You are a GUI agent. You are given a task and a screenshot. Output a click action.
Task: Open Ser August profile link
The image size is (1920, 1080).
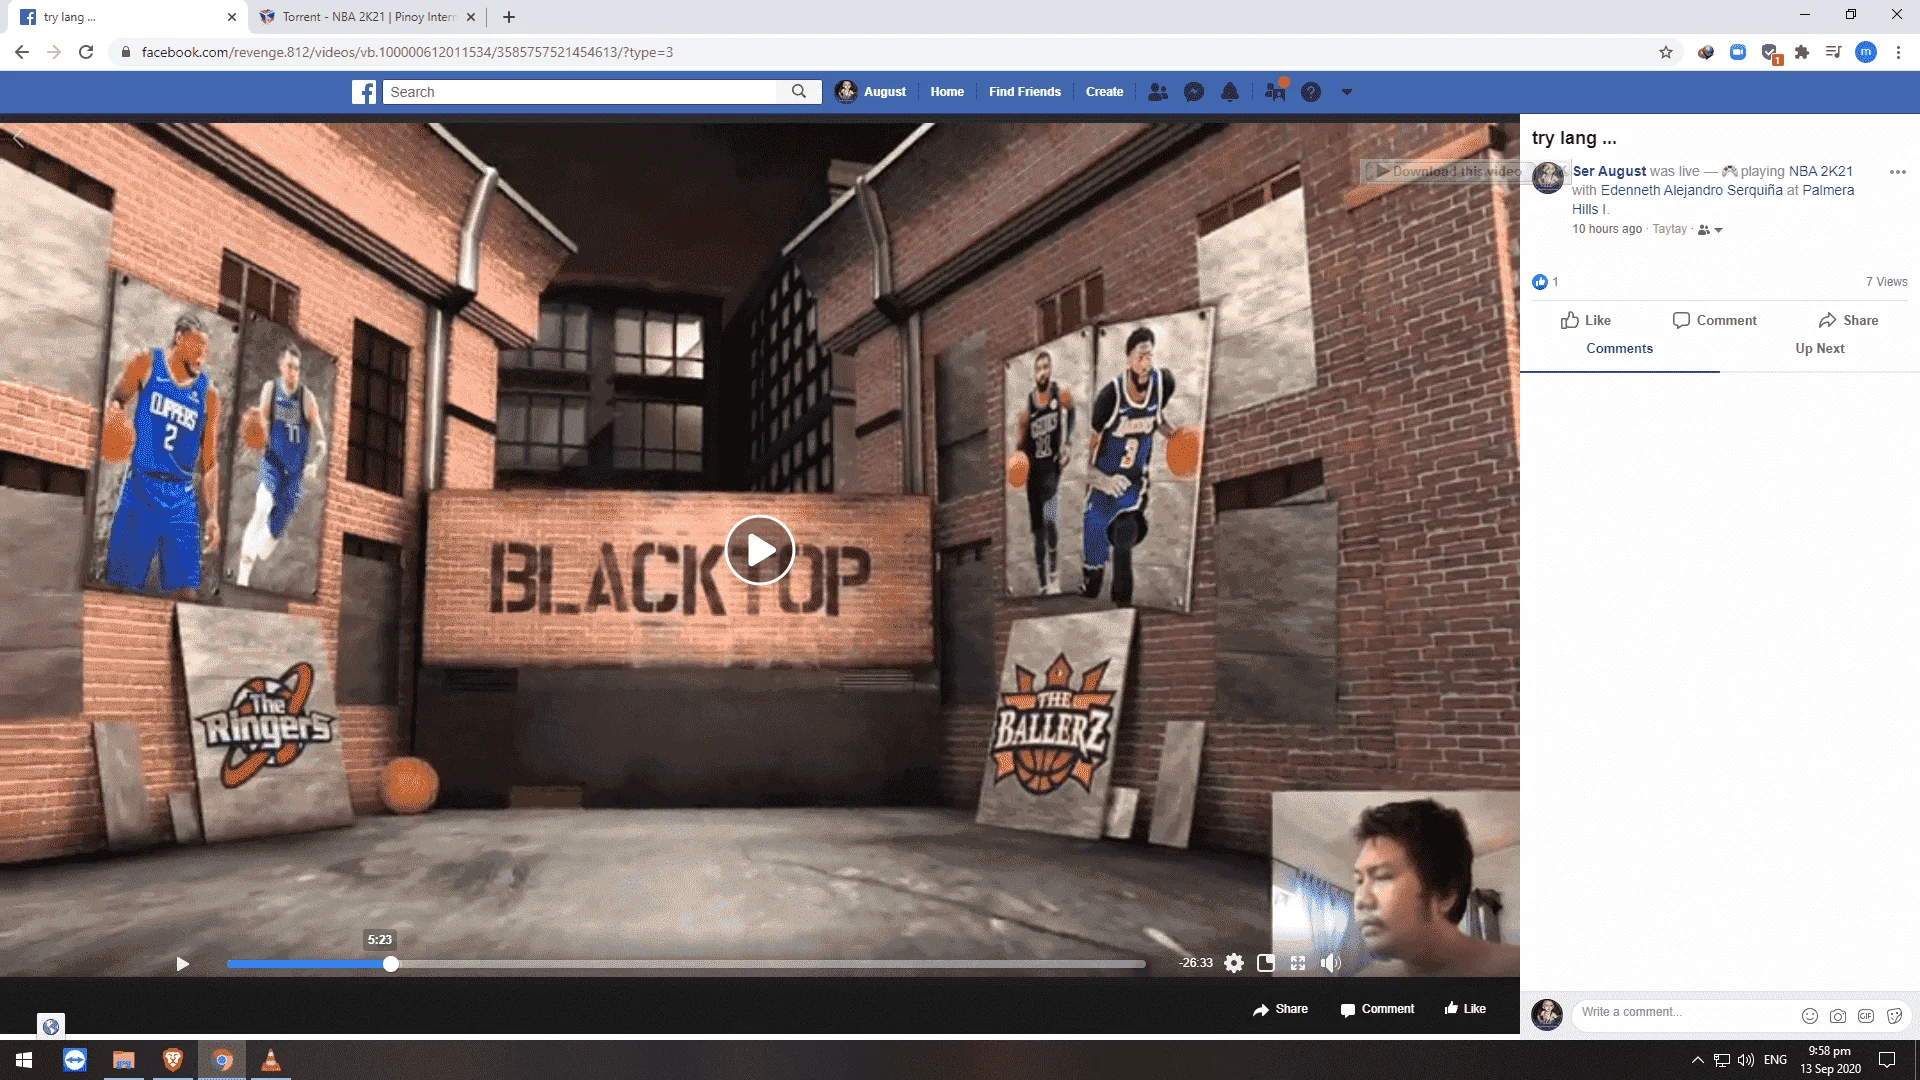tap(1609, 171)
